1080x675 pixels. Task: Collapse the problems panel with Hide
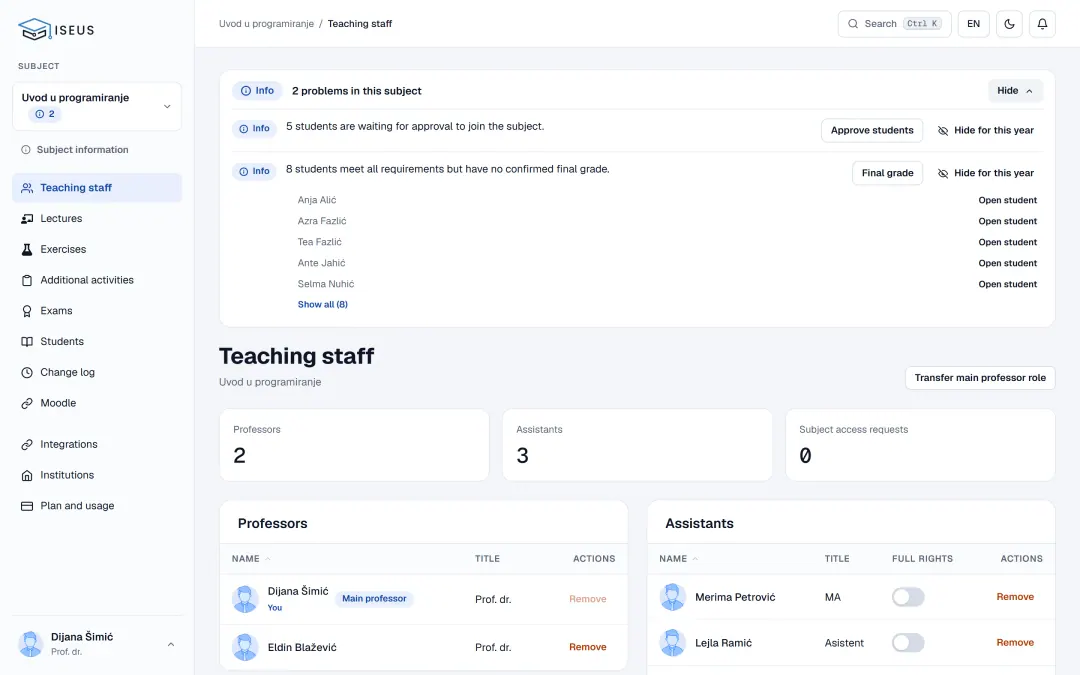coord(1015,91)
